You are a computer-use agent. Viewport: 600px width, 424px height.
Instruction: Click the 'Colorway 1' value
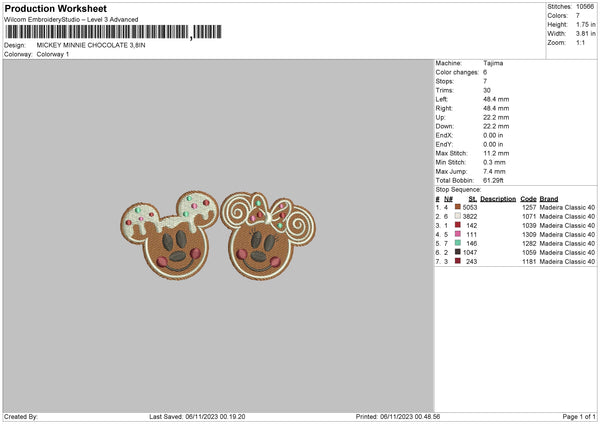click(53, 54)
